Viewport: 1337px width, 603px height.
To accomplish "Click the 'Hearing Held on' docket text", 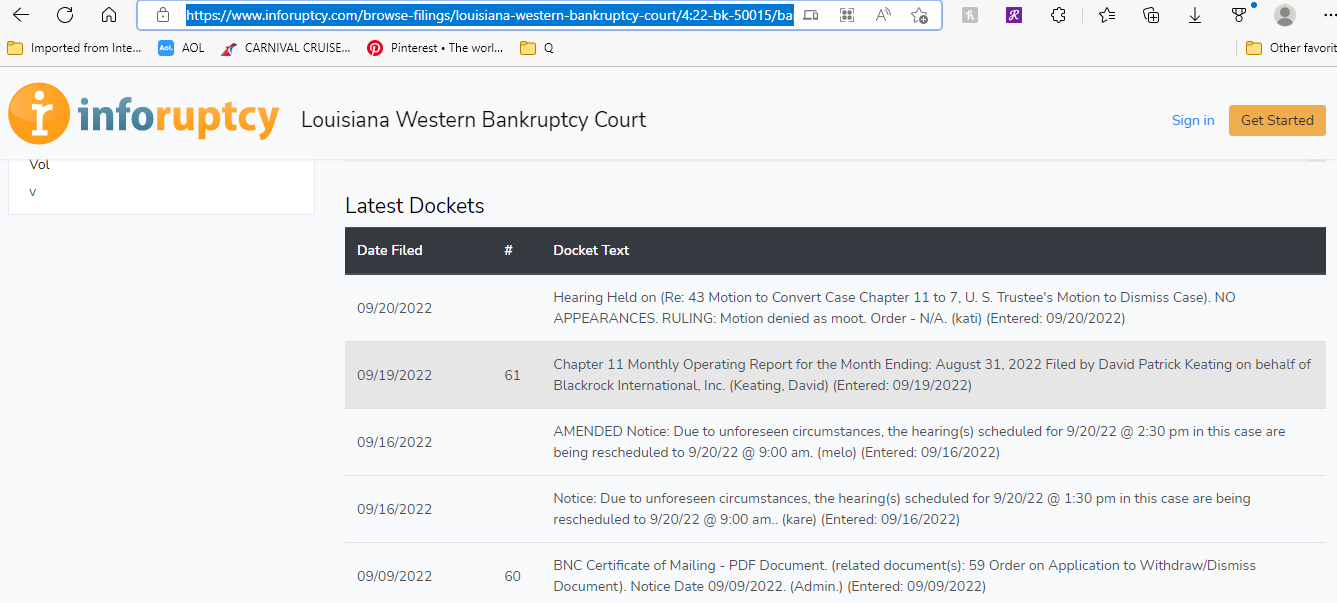I will point(895,308).
